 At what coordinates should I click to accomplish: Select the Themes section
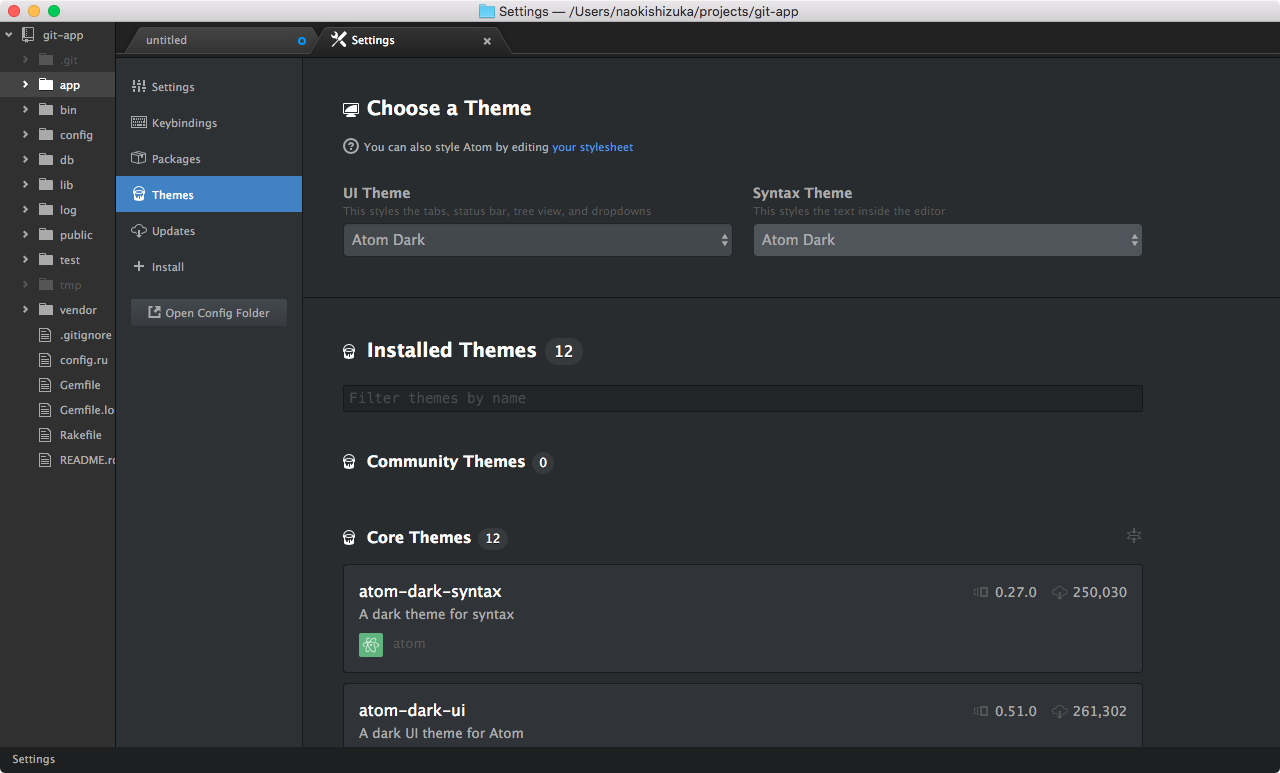coord(208,195)
